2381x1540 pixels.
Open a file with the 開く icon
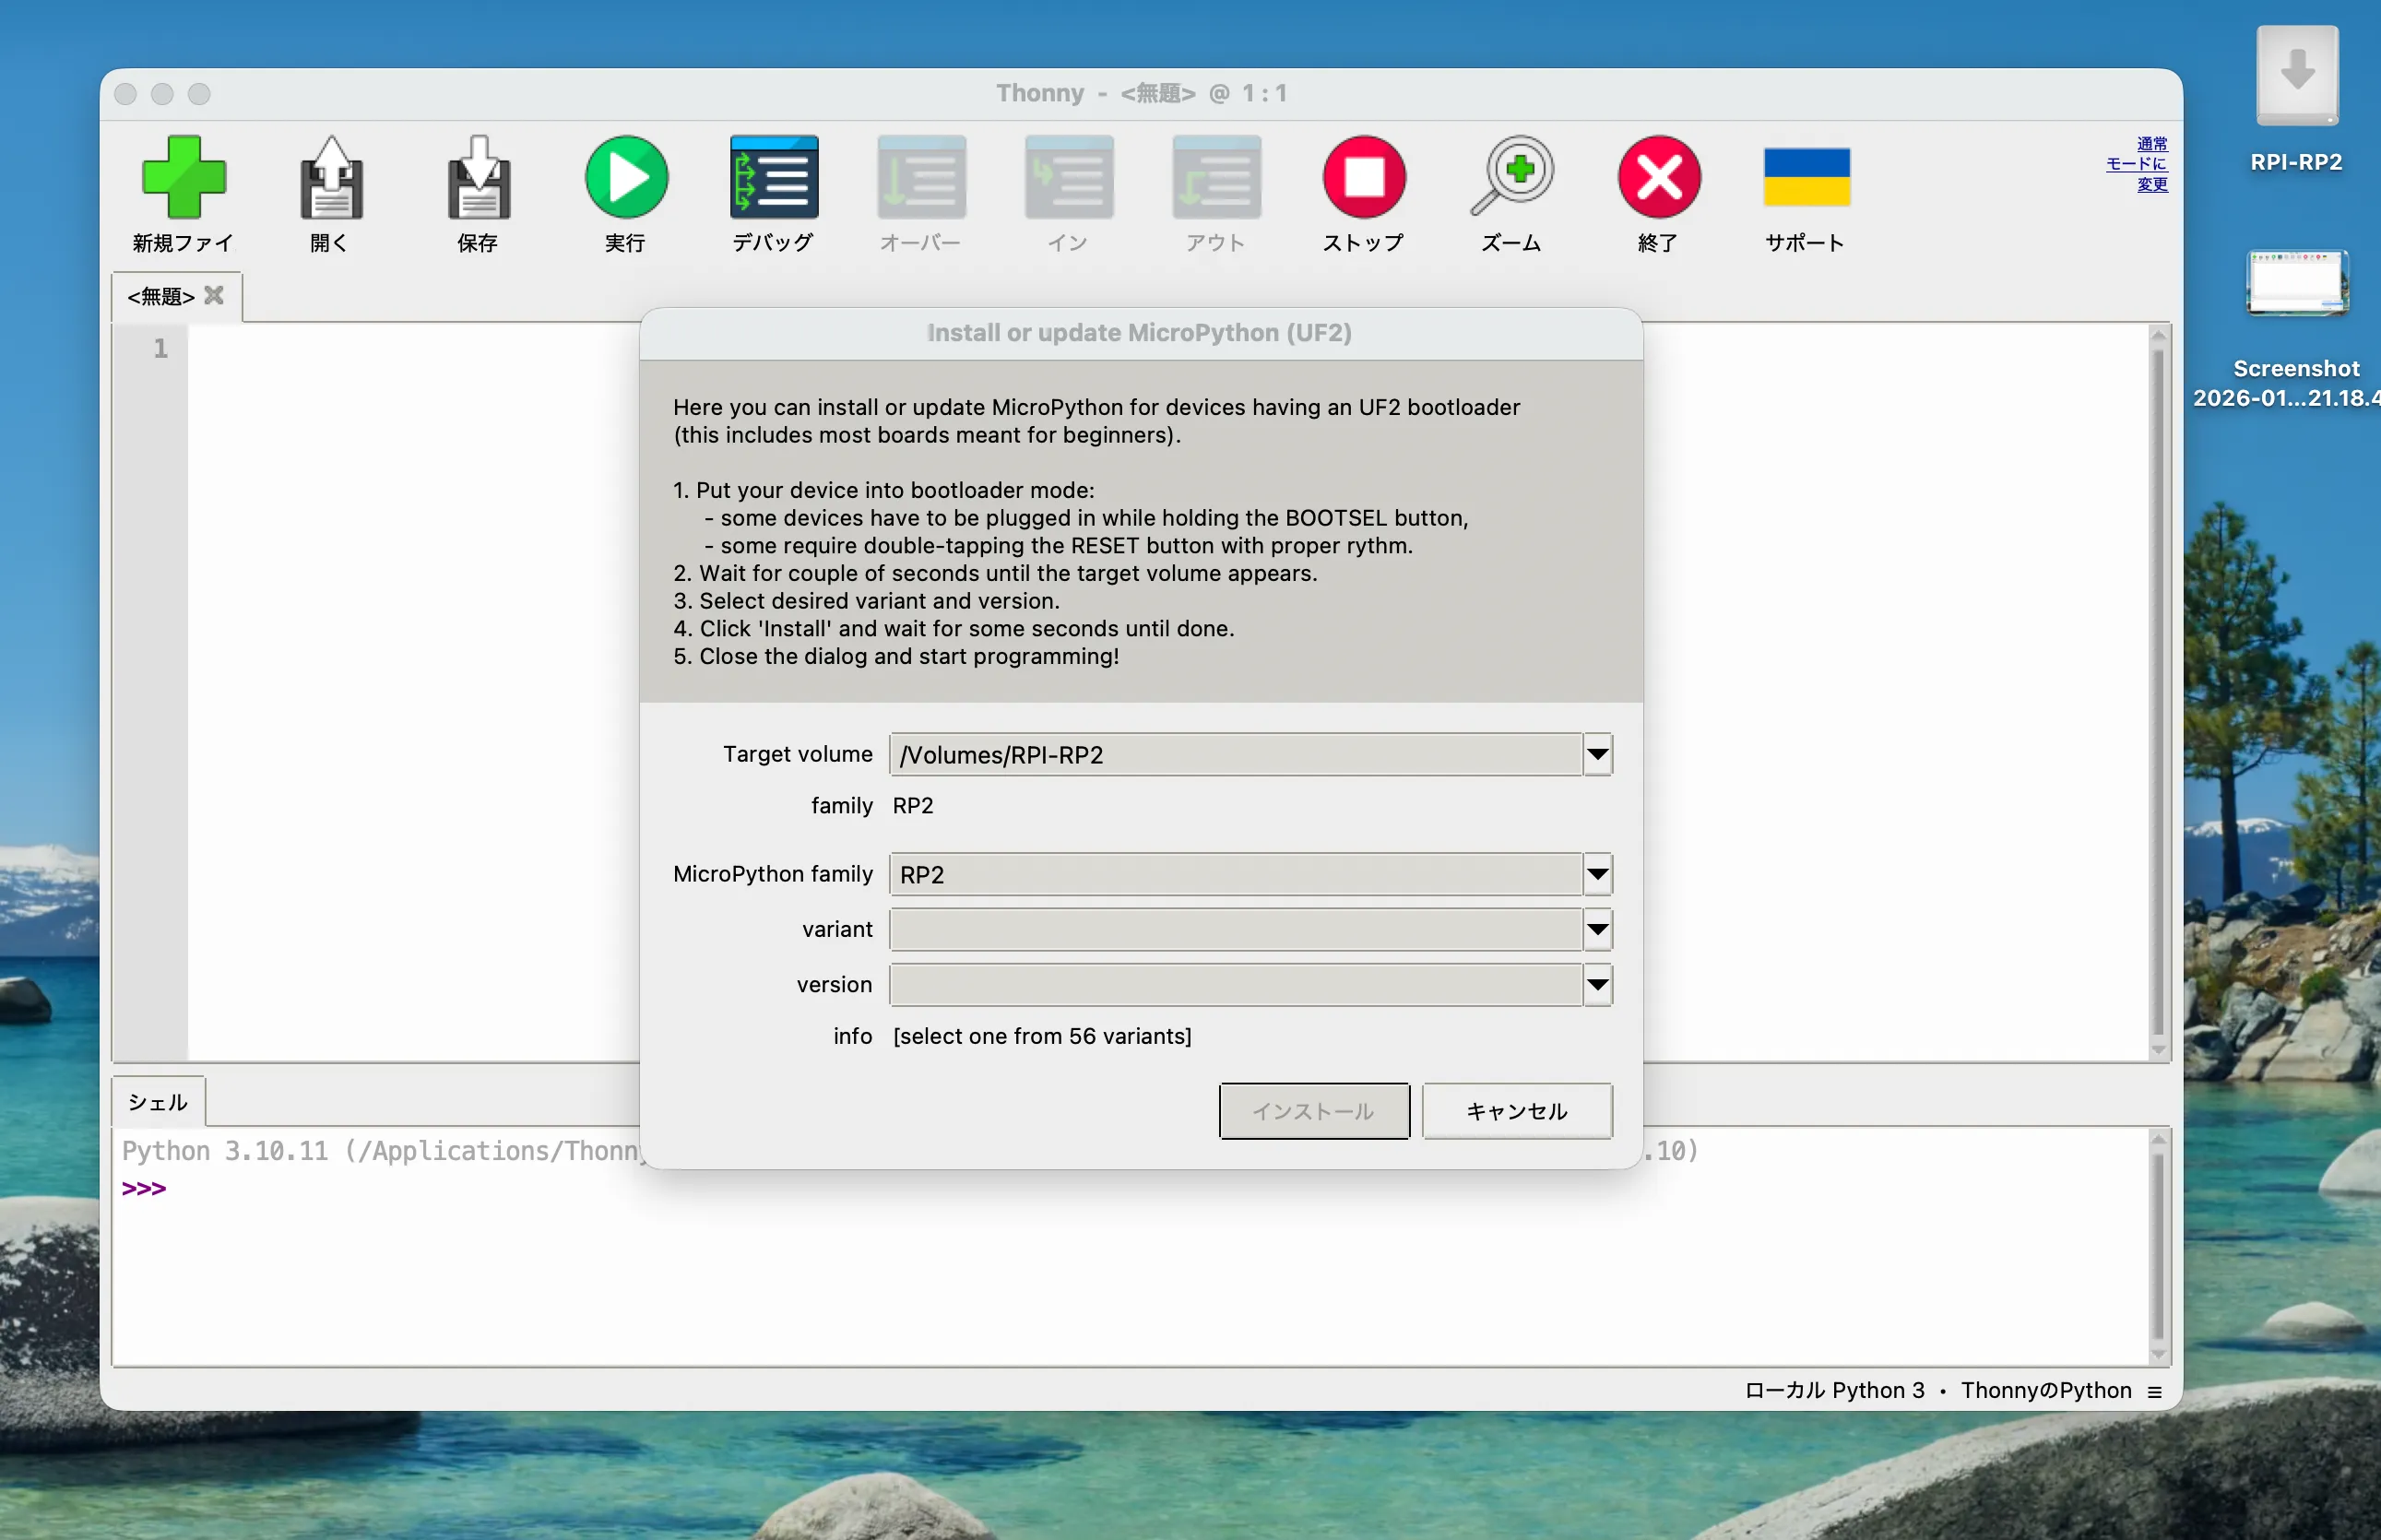[x=331, y=177]
